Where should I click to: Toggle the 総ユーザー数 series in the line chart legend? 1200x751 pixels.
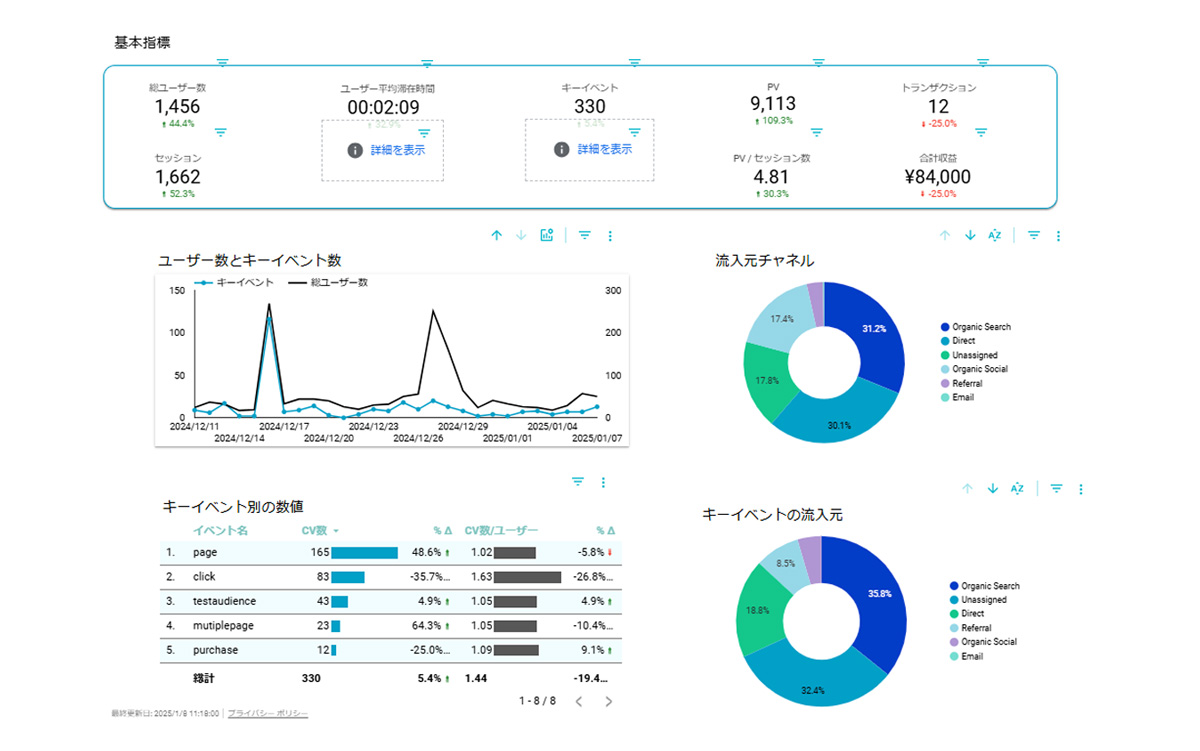pyautogui.click(x=328, y=283)
